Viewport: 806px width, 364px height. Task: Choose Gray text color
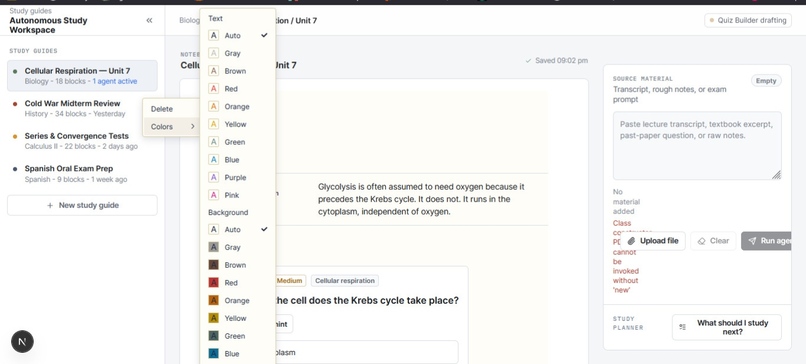237,53
